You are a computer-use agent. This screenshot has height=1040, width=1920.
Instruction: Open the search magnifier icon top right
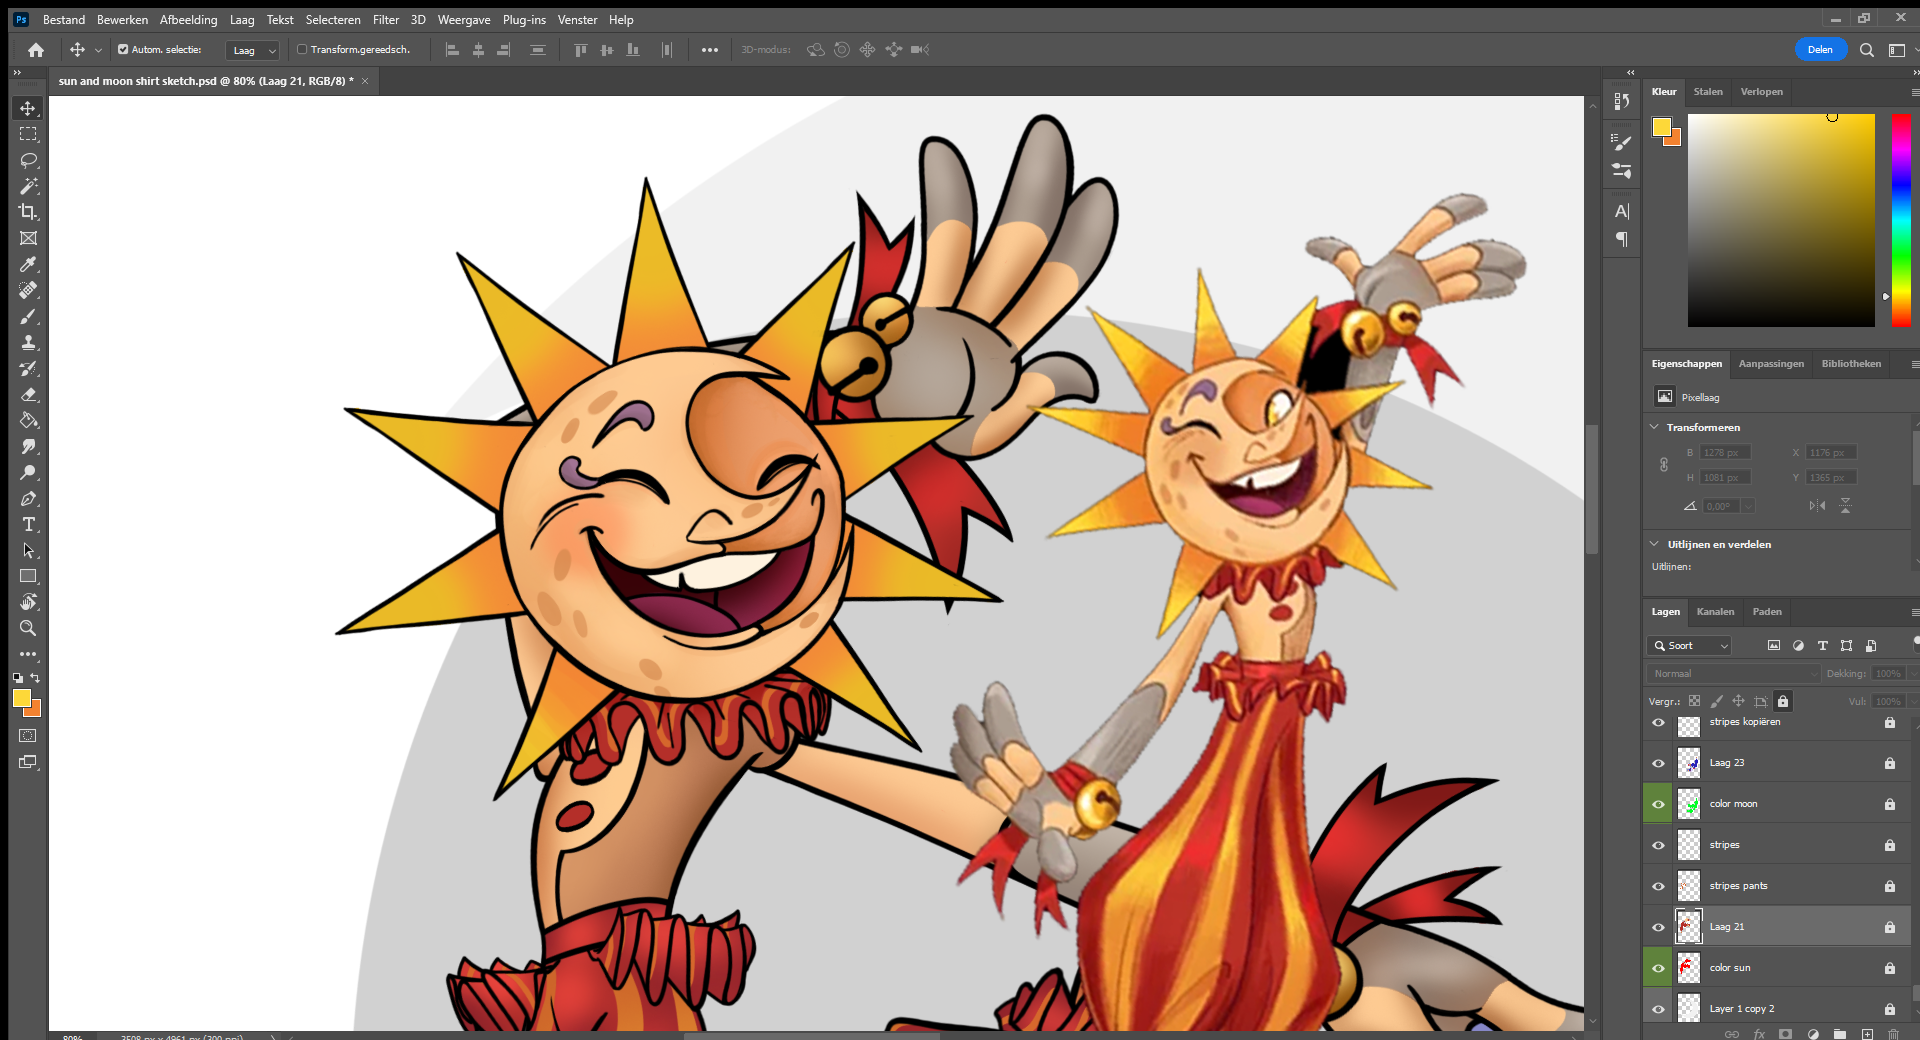[1866, 50]
